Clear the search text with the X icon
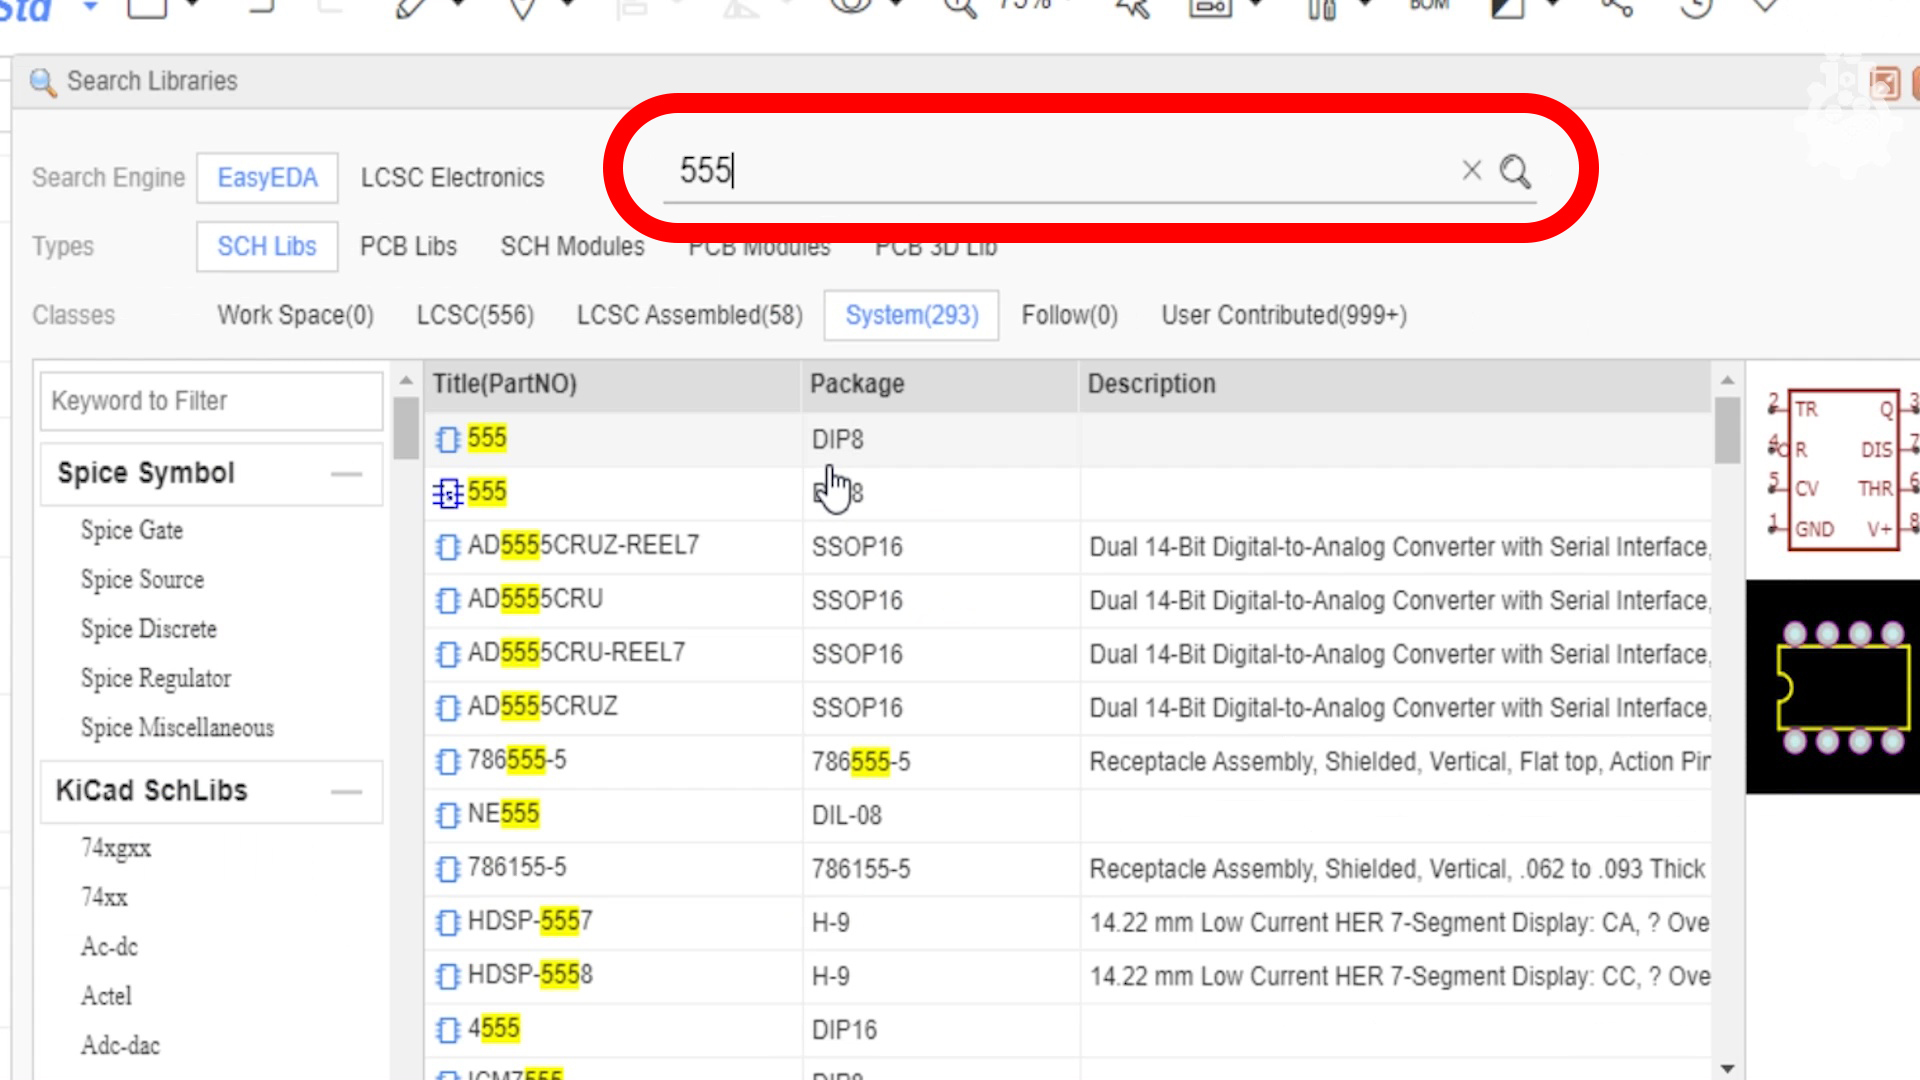 (x=1471, y=170)
